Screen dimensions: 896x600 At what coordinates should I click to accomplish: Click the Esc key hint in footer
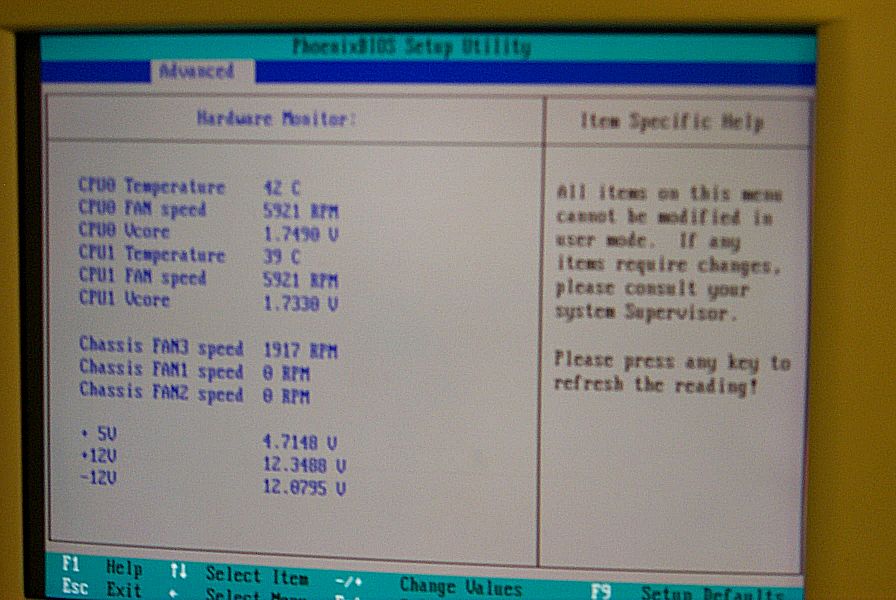pos(75,586)
